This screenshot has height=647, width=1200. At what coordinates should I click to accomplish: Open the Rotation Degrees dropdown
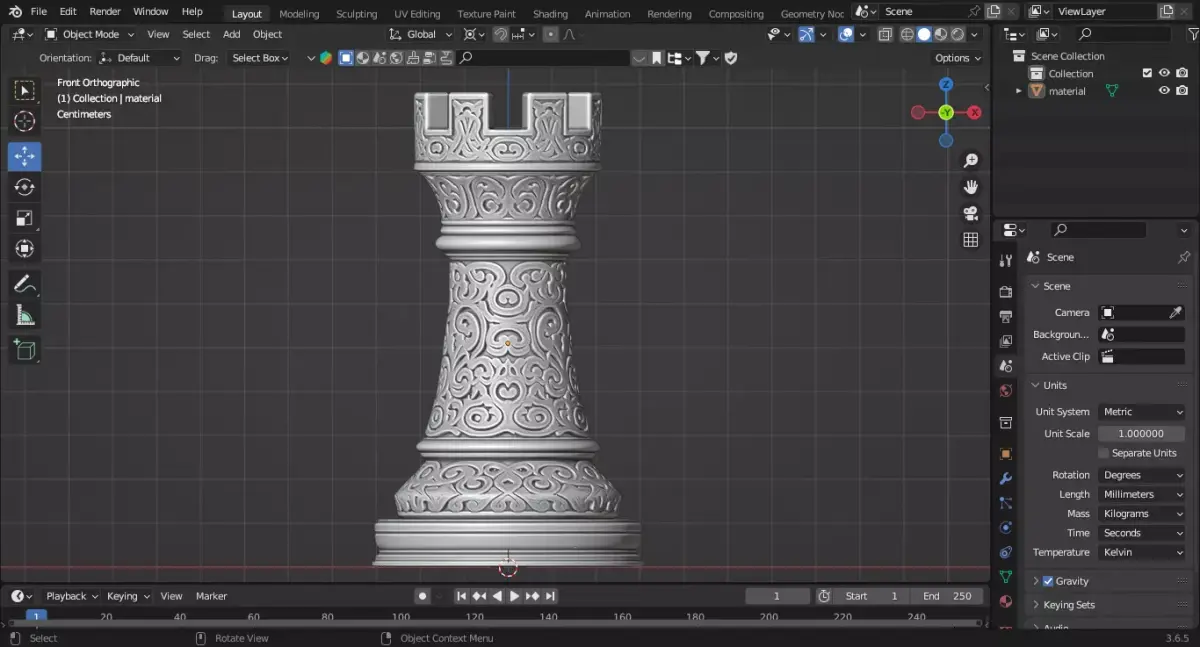(1141, 475)
